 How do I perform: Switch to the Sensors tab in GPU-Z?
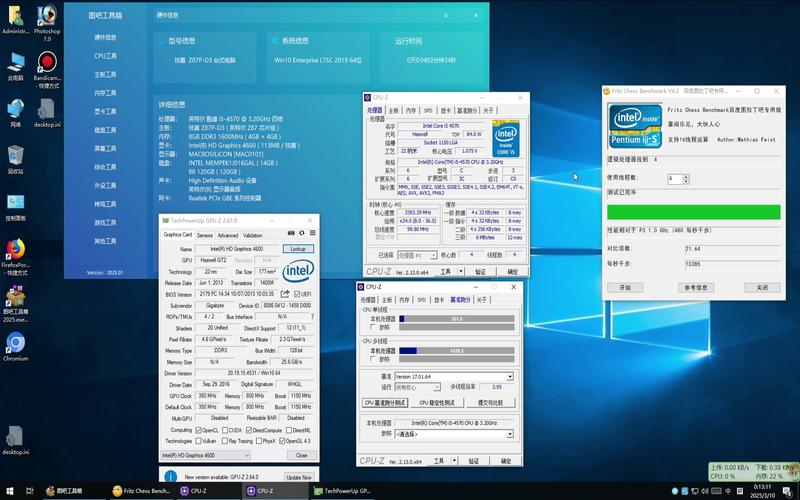click(x=205, y=235)
